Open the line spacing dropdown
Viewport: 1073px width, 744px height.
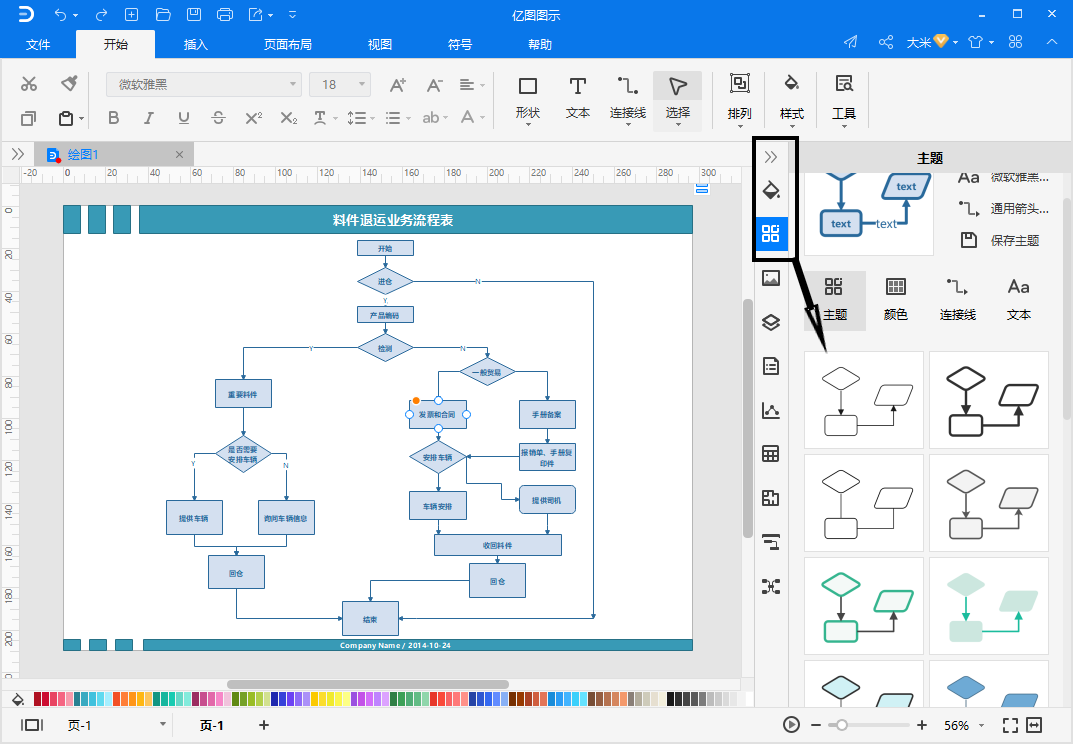(361, 118)
